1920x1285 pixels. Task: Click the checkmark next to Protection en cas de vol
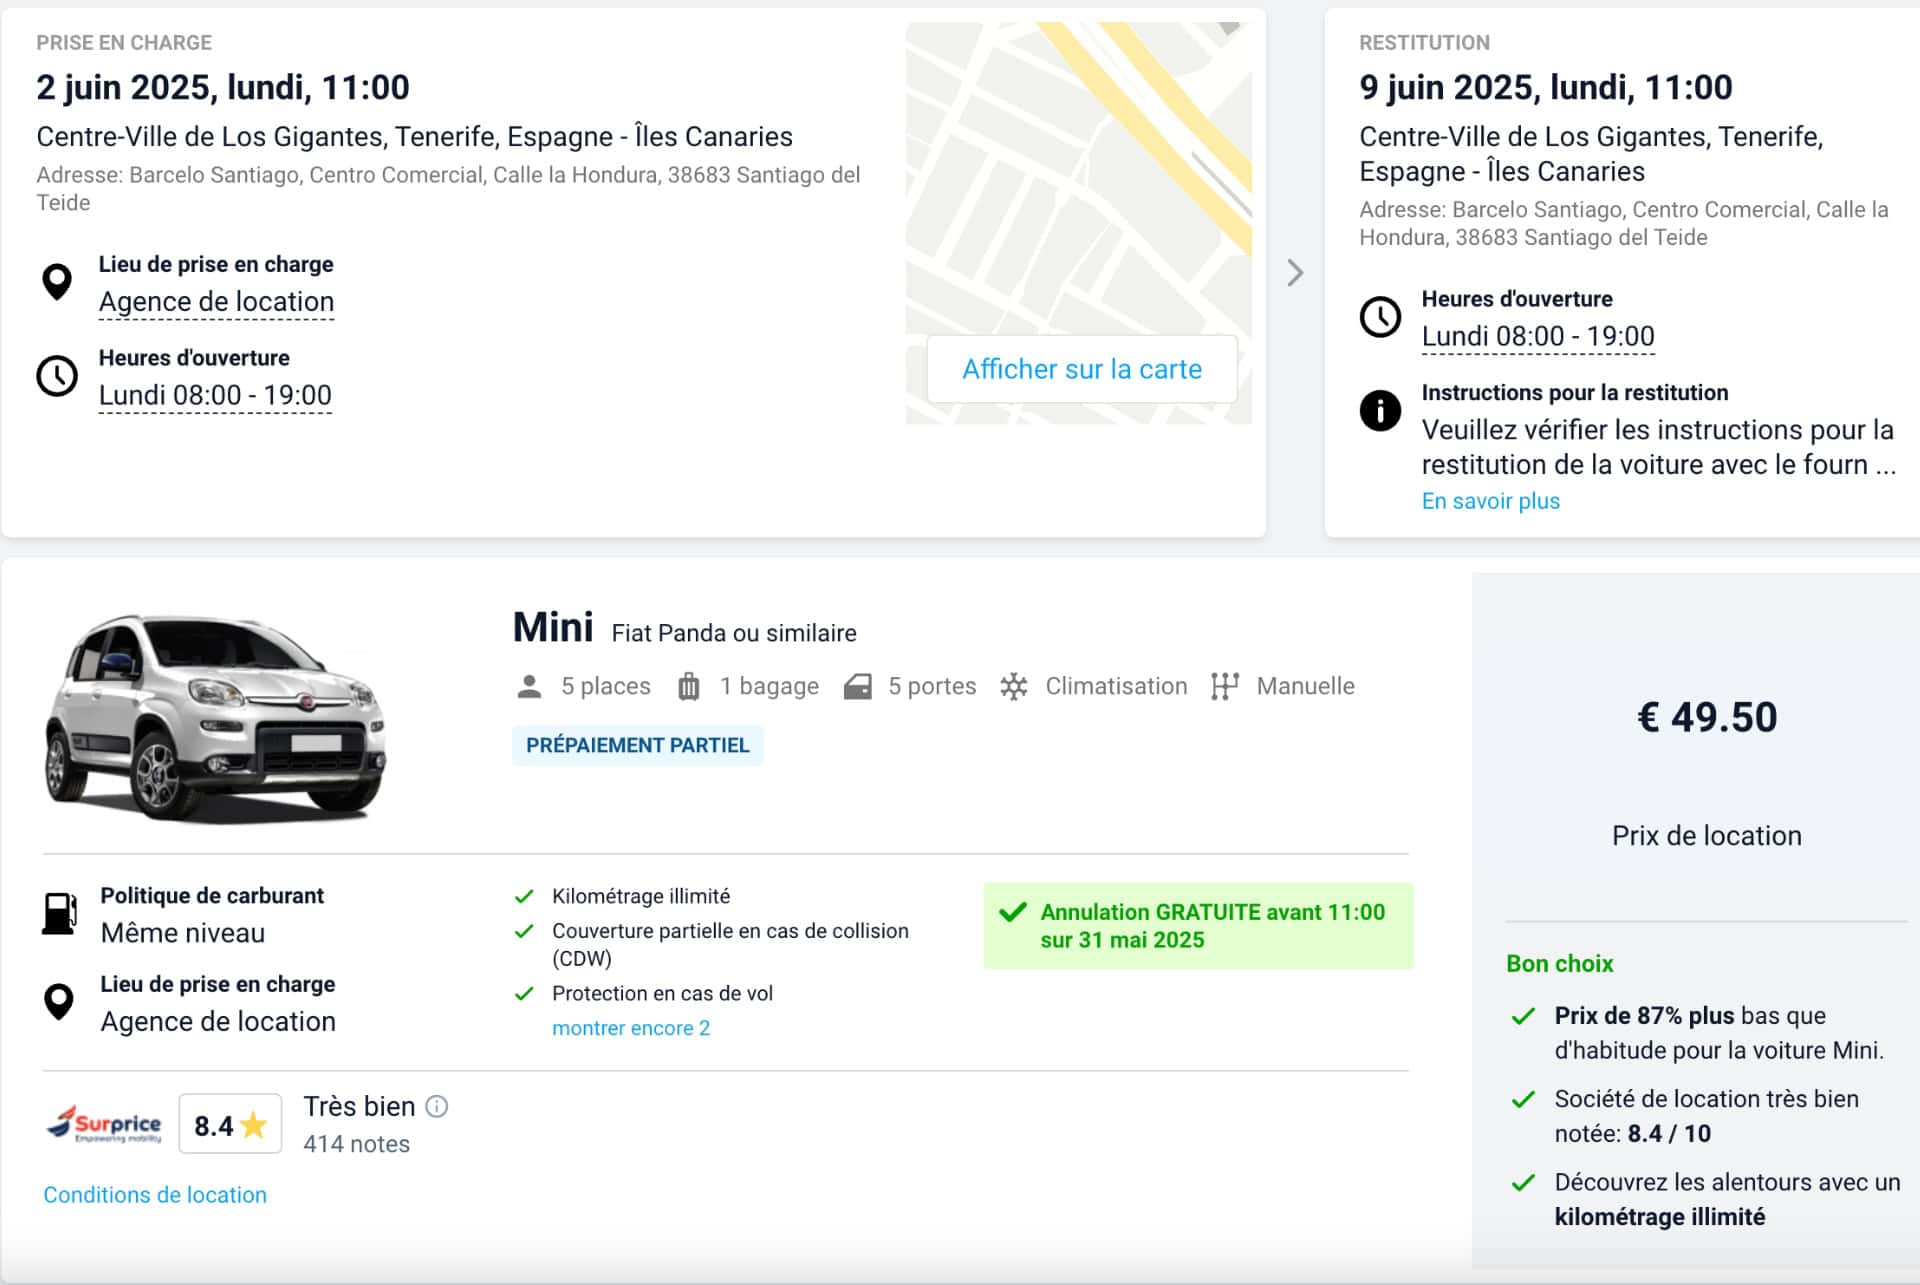pos(524,994)
